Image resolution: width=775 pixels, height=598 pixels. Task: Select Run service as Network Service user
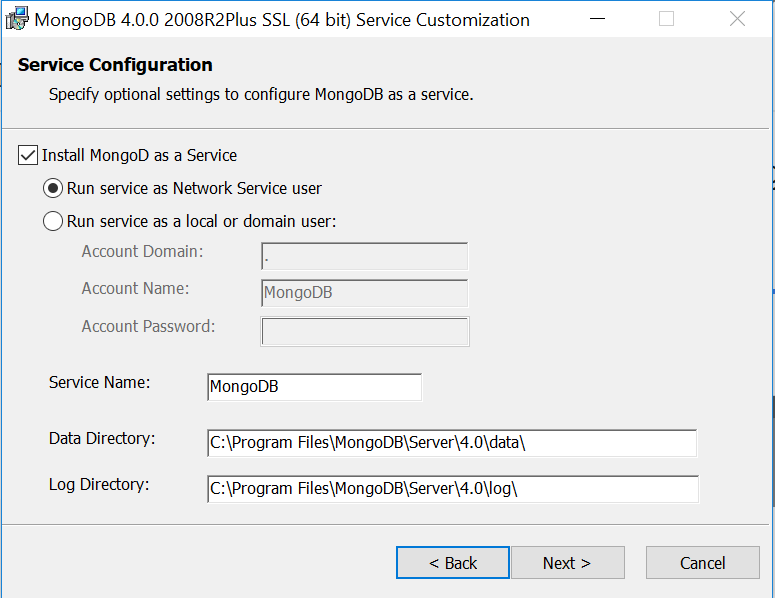point(54,188)
